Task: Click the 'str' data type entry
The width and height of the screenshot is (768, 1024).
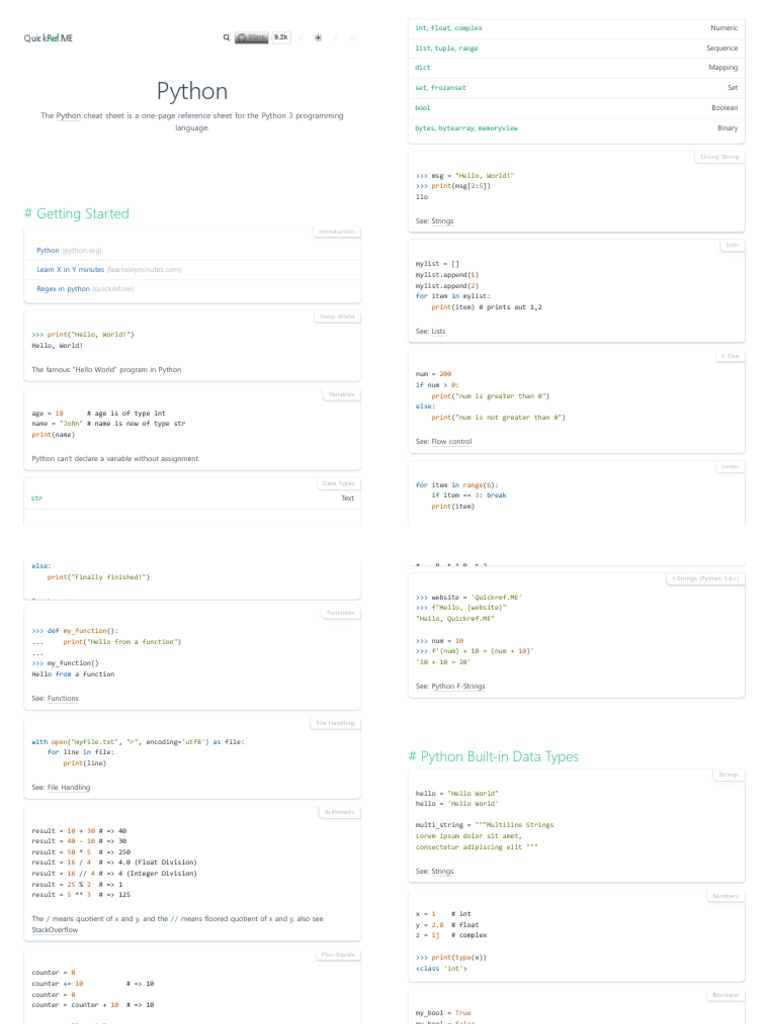Action: pos(37,498)
